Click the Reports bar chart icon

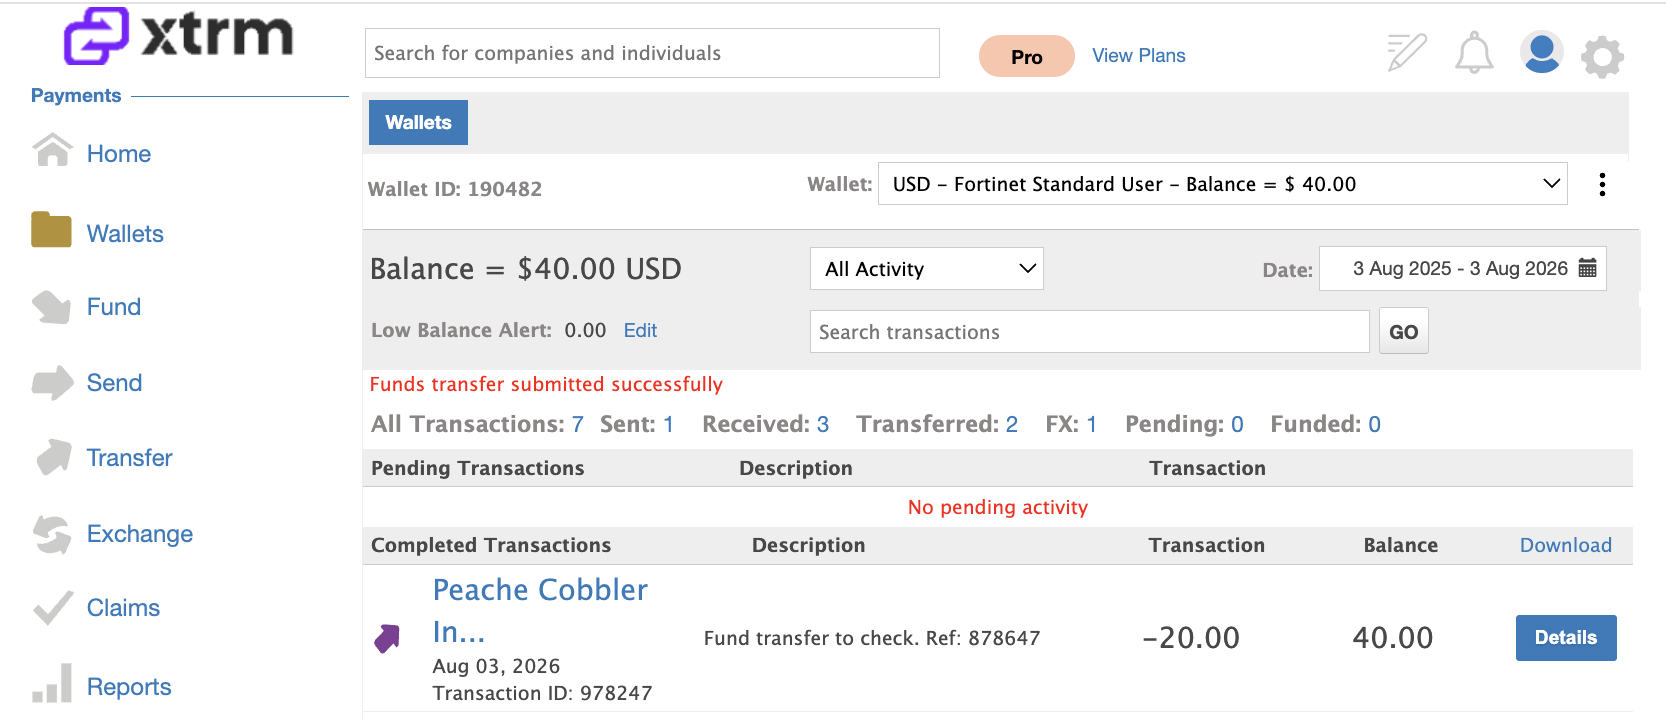(x=52, y=683)
